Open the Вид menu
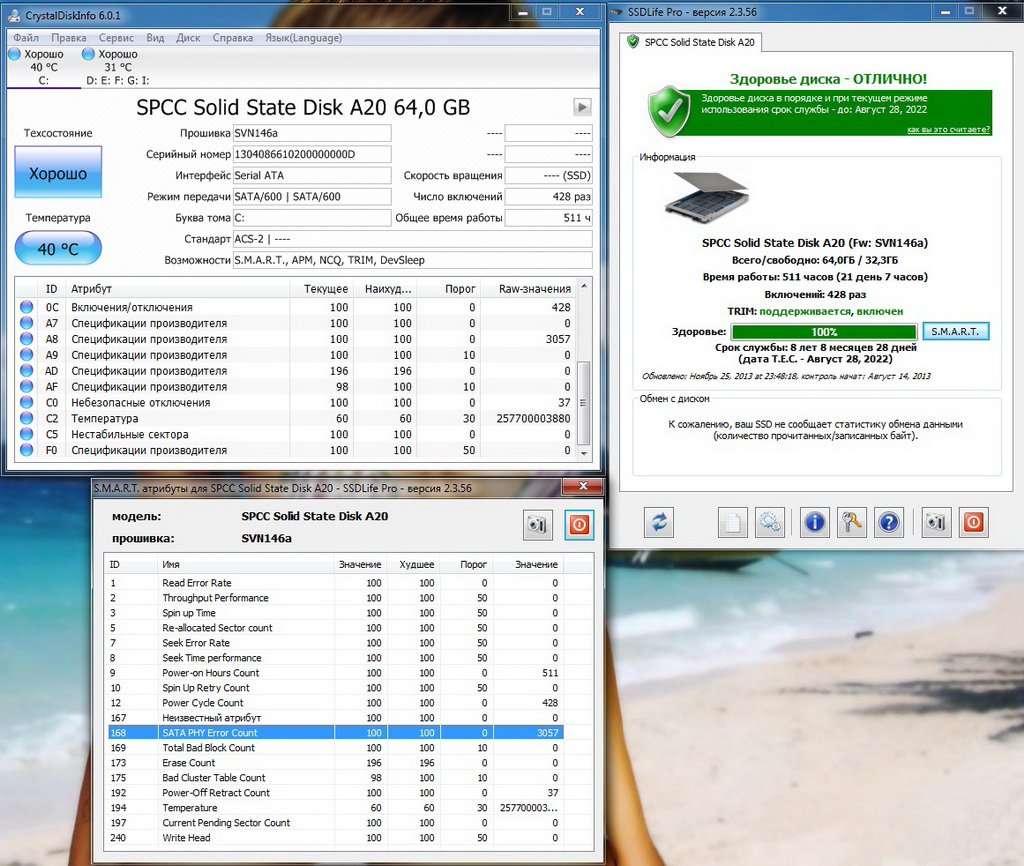 pyautogui.click(x=155, y=38)
